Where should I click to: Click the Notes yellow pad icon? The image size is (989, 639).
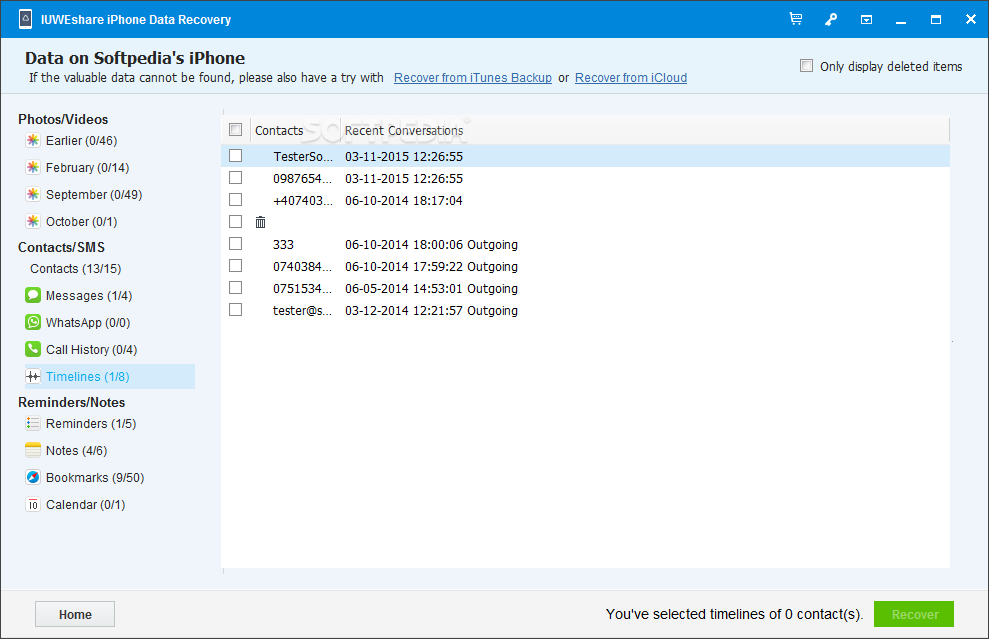tap(33, 450)
